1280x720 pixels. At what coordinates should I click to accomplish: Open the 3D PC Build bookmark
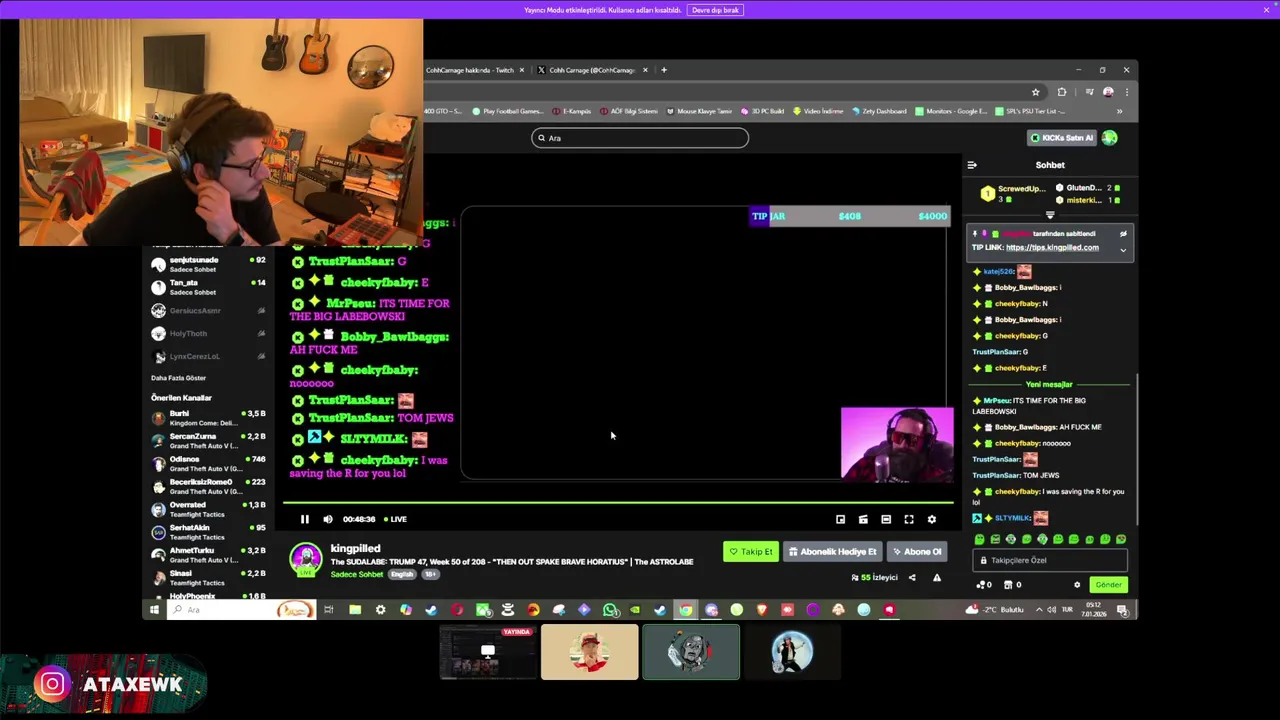click(x=763, y=111)
